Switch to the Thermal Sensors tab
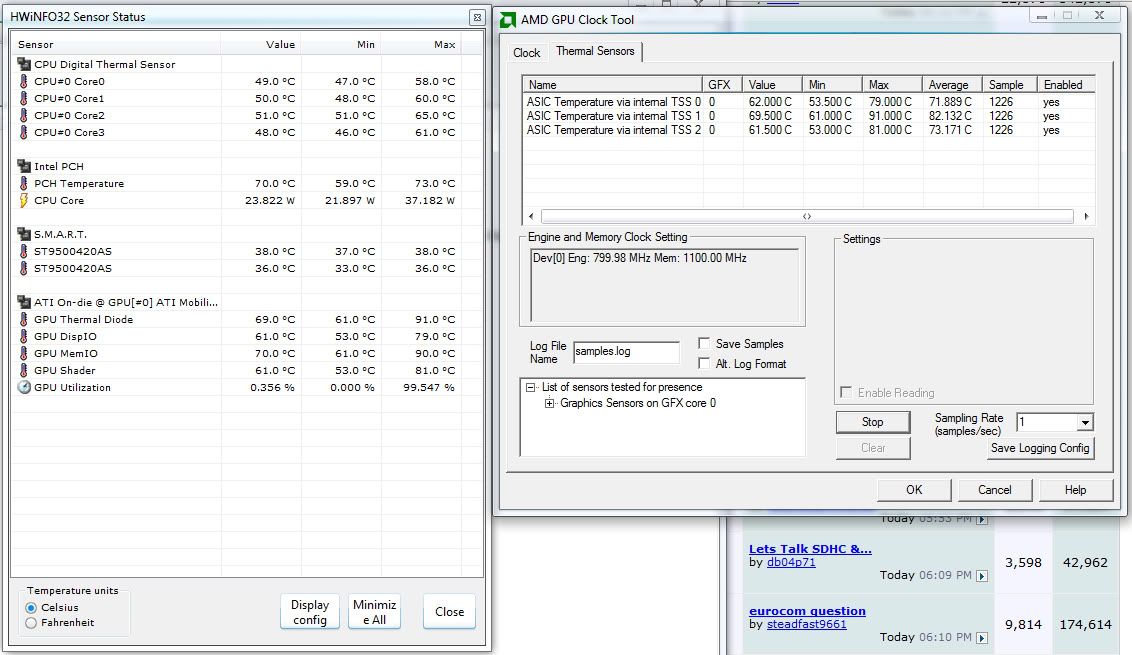The height and width of the screenshot is (655, 1132). tap(595, 51)
